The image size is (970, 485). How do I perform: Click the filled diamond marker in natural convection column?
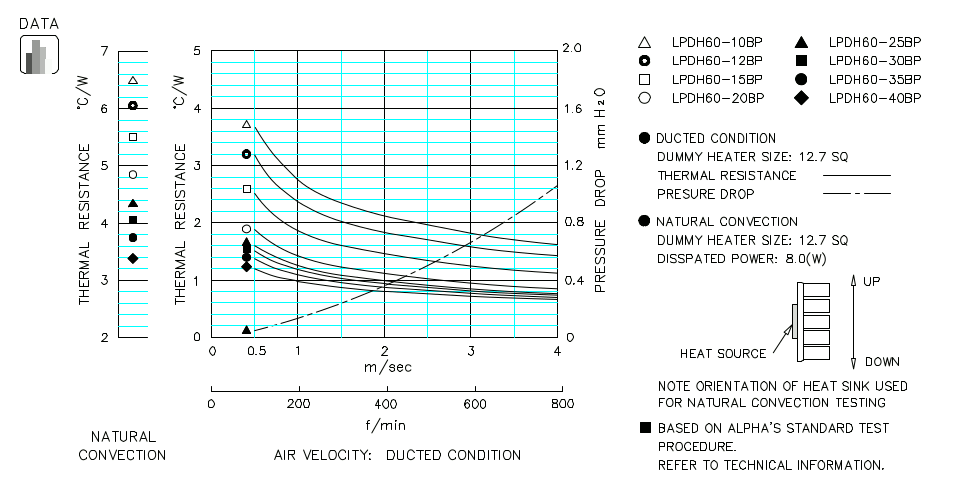pyautogui.click(x=133, y=258)
